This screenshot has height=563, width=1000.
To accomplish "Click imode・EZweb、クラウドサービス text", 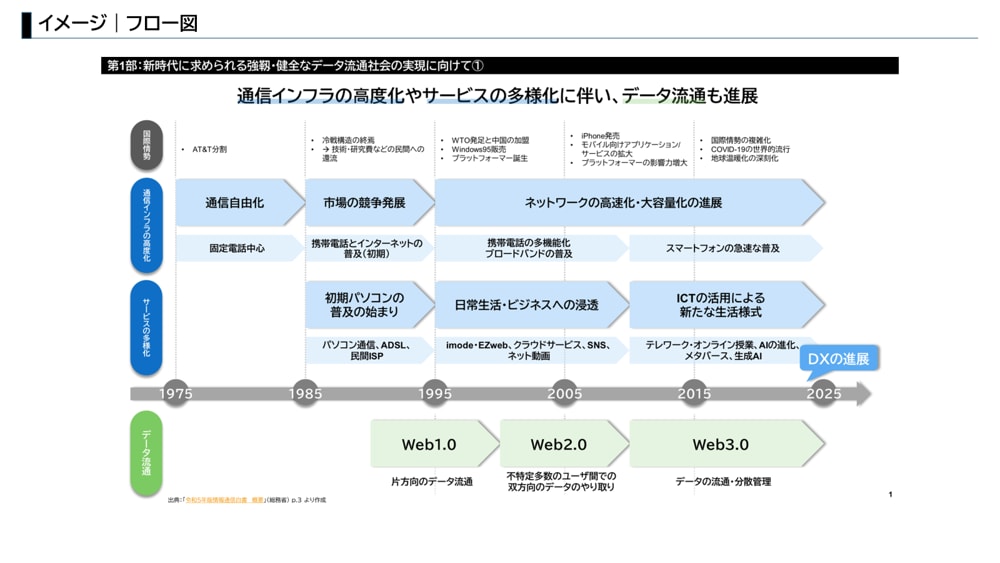I will (528, 350).
